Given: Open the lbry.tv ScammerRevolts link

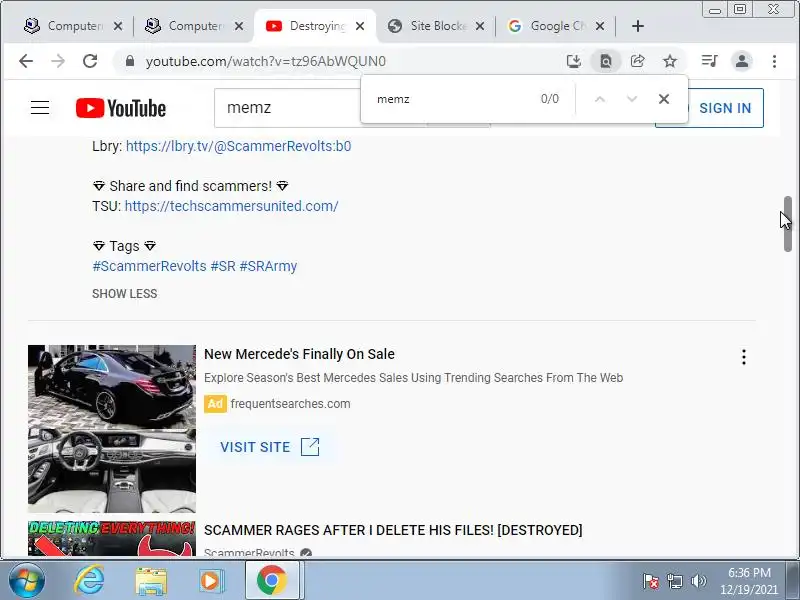Looking at the screenshot, I should pyautogui.click(x=238, y=146).
